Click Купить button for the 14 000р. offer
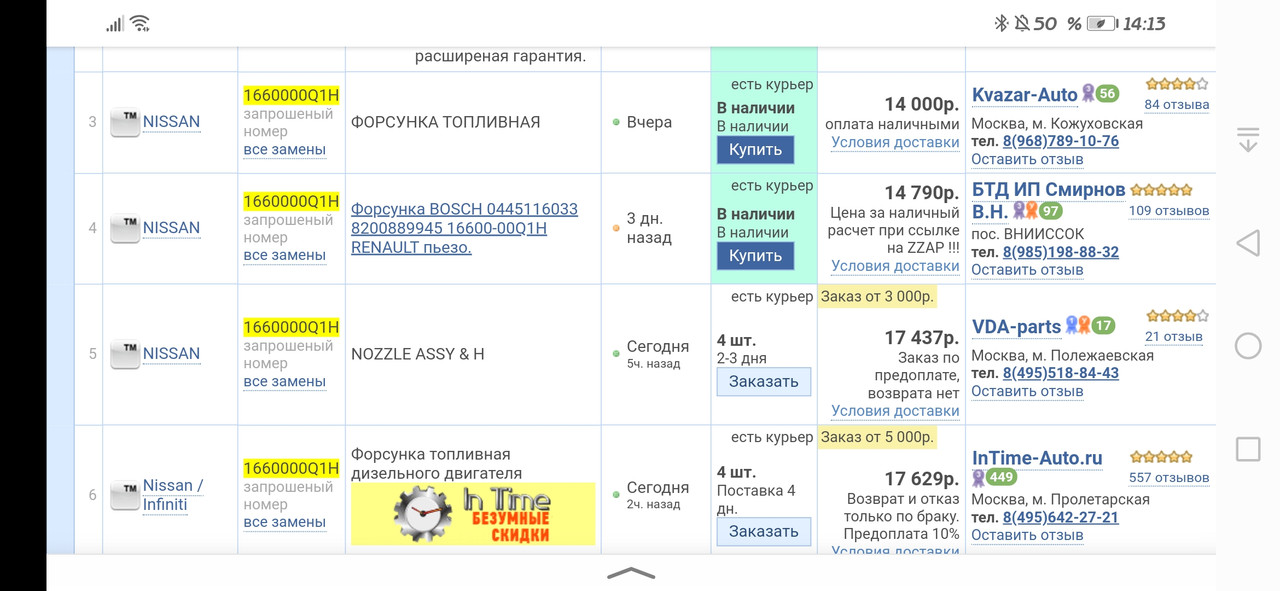1280x591 pixels. [x=755, y=150]
